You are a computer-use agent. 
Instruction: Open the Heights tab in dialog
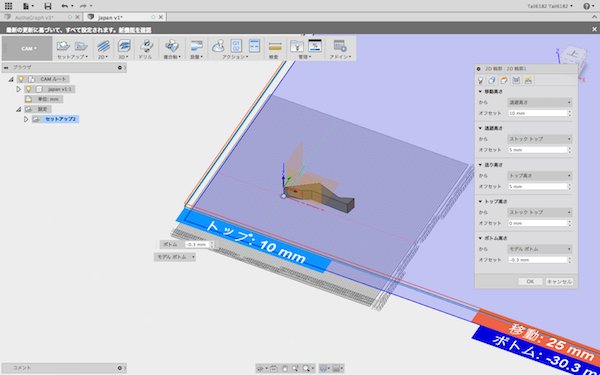pos(504,80)
